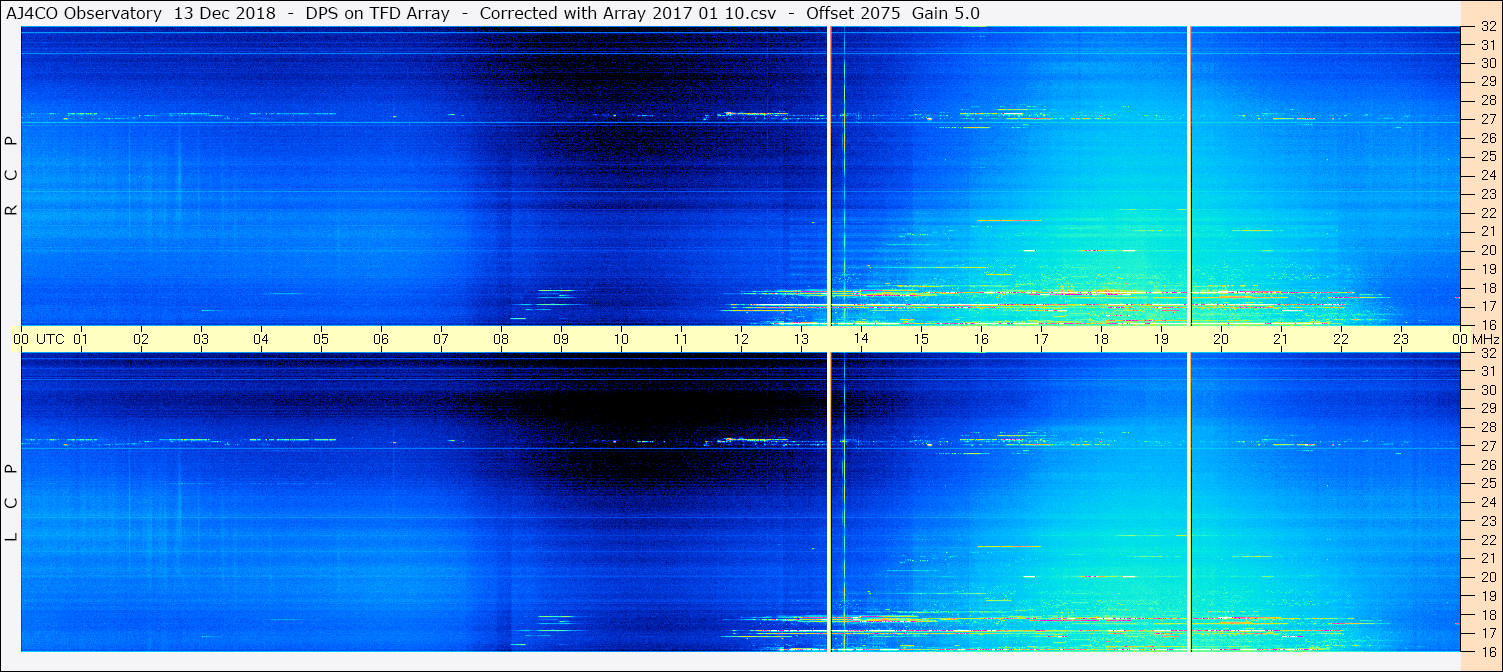This screenshot has height=672, width=1503.
Task: Click the "03" hour tick label
Action: pos(201,339)
